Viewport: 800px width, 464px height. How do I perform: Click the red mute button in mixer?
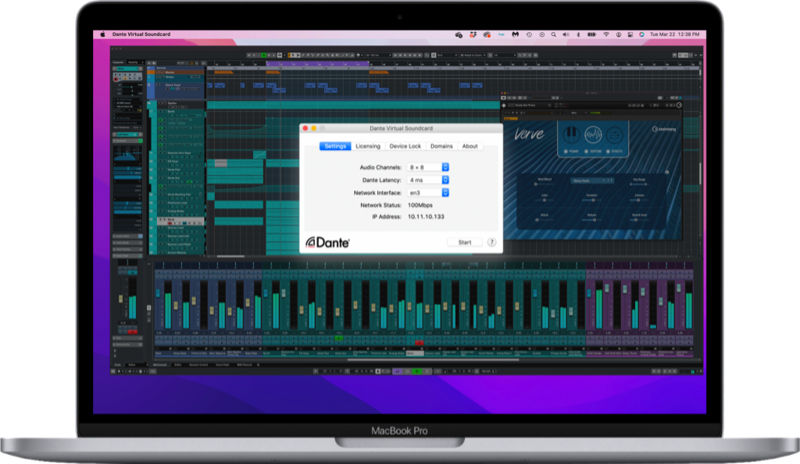(x=419, y=343)
